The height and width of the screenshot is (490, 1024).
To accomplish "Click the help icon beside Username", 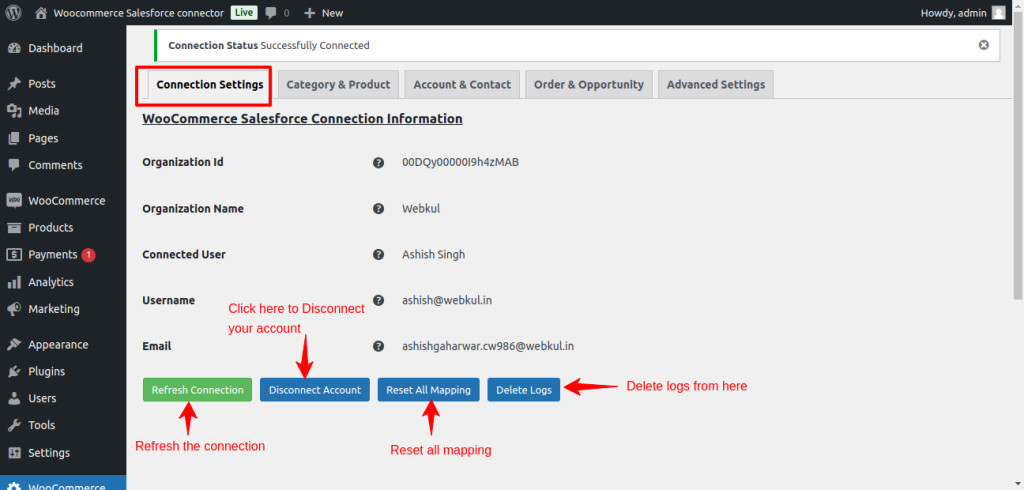I will (379, 300).
